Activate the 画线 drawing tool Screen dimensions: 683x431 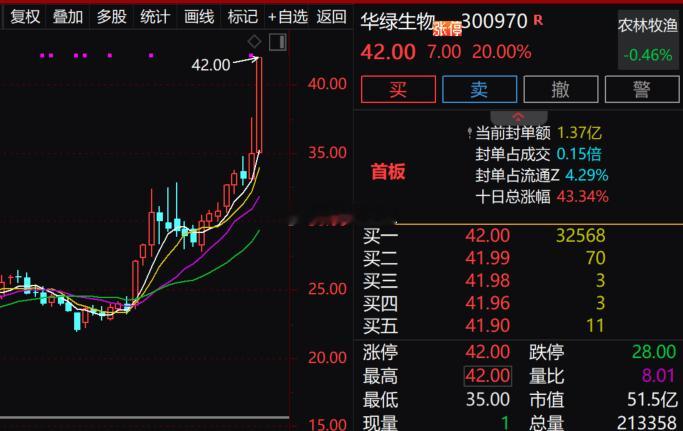point(199,17)
